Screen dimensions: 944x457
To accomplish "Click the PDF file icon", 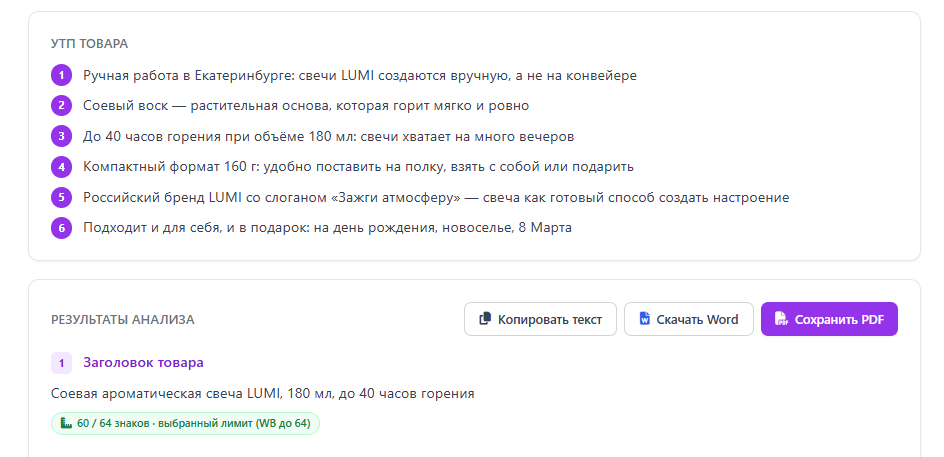I will (781, 319).
